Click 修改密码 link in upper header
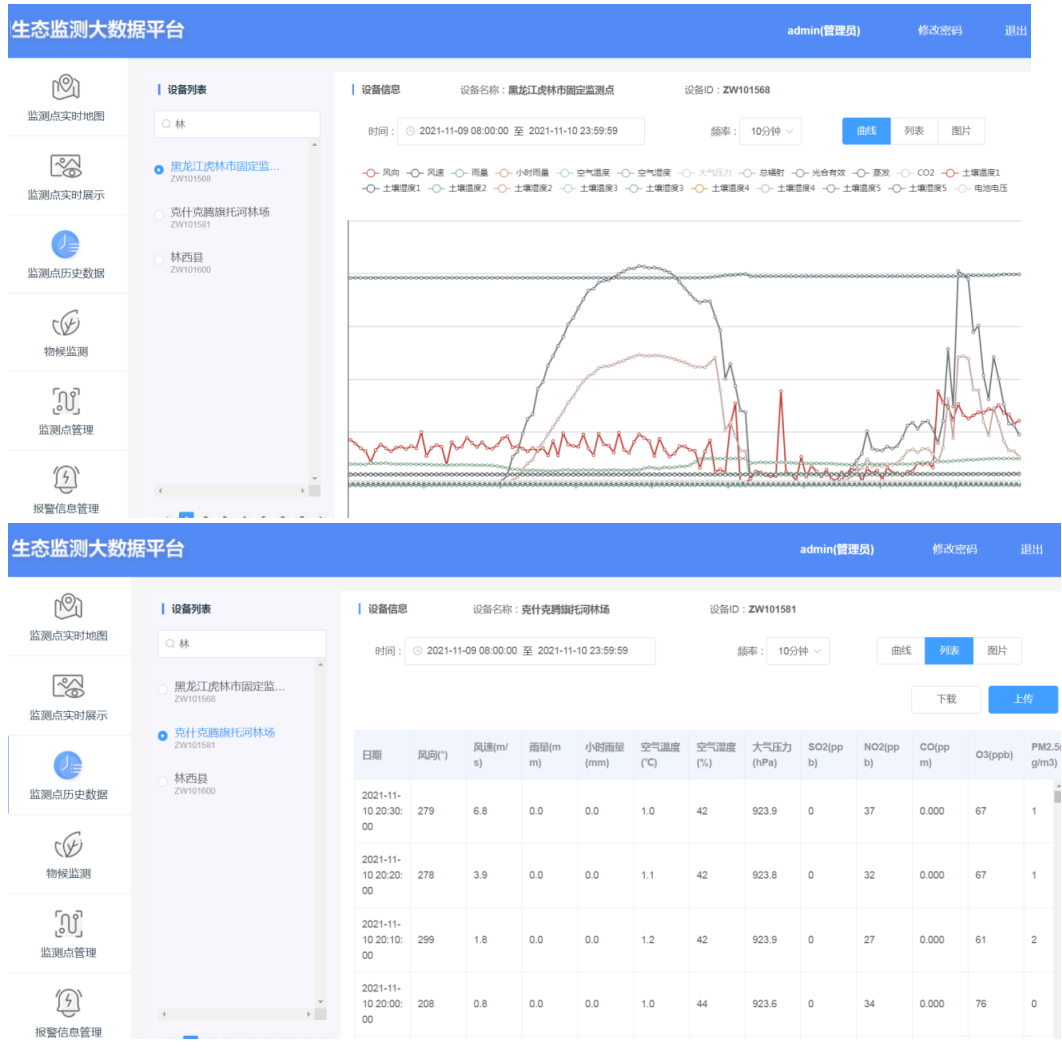Image resolution: width=1062 pixels, height=1049 pixels. point(939,31)
